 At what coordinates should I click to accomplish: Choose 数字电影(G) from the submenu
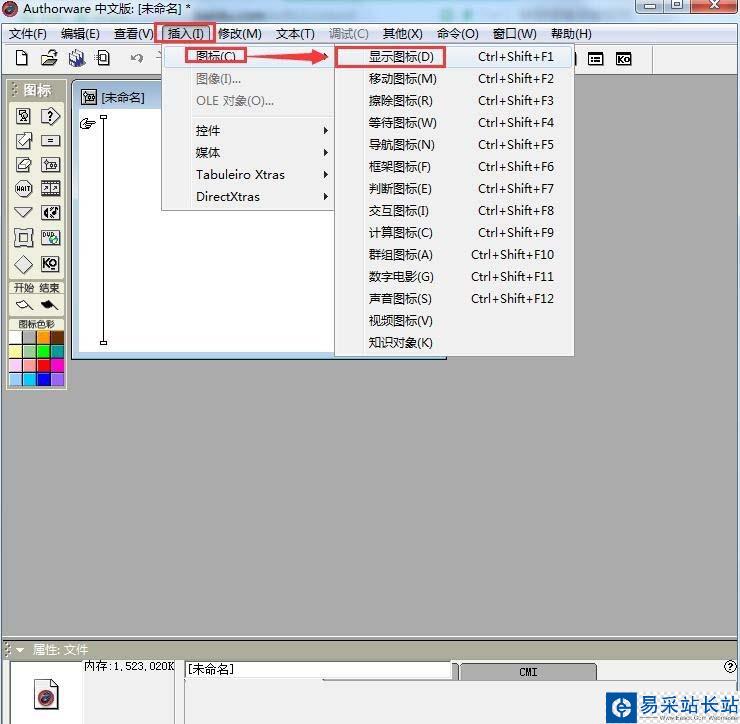[454, 277]
